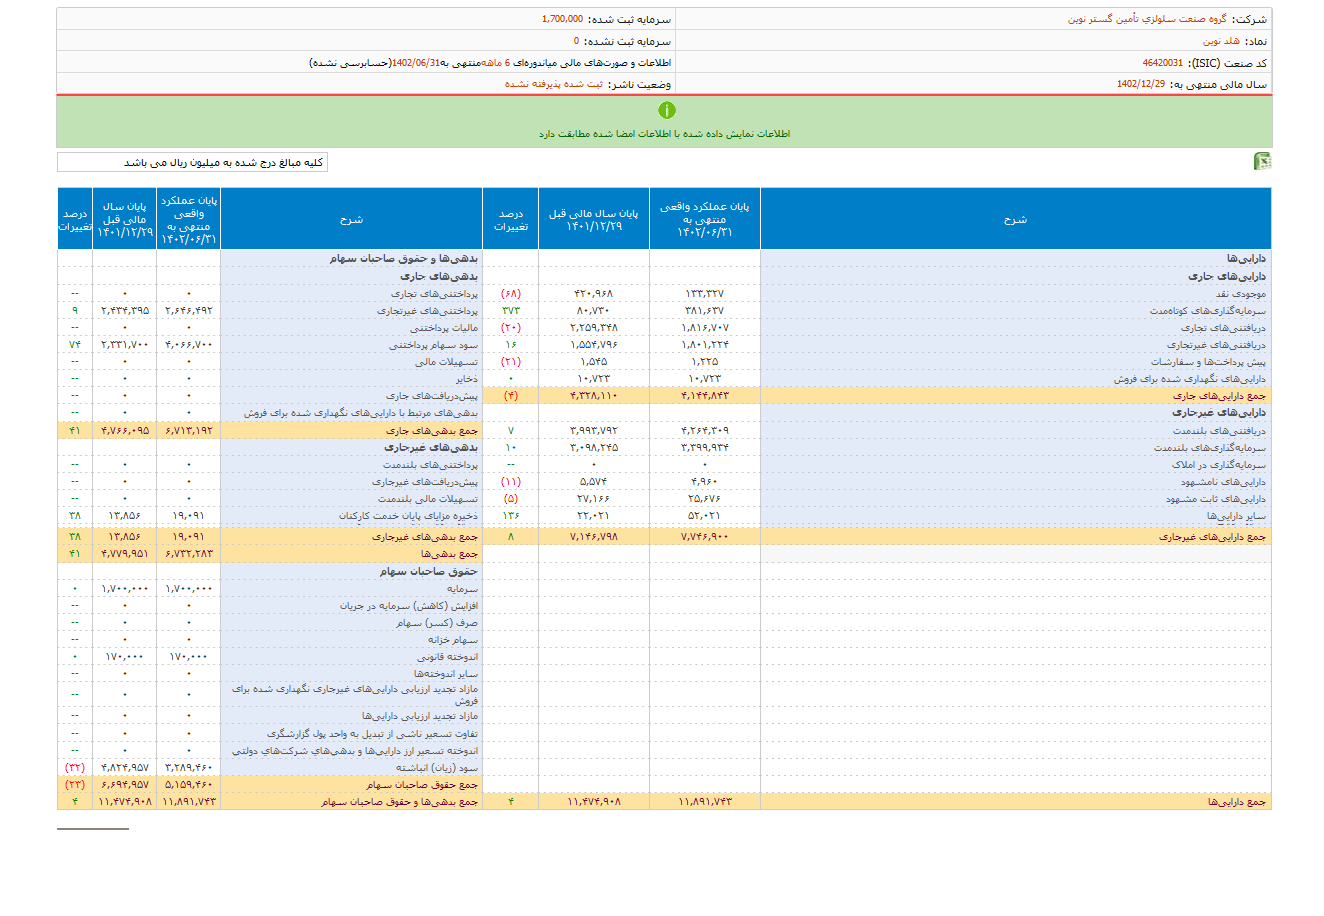Select the row label دارایی‌های ثابت مشهود

click(1216, 499)
